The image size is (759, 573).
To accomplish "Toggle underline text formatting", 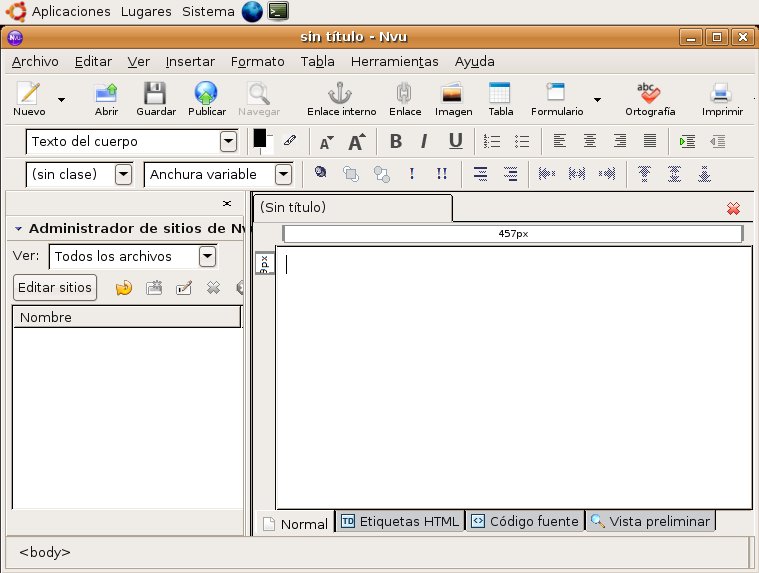I will tap(455, 141).
